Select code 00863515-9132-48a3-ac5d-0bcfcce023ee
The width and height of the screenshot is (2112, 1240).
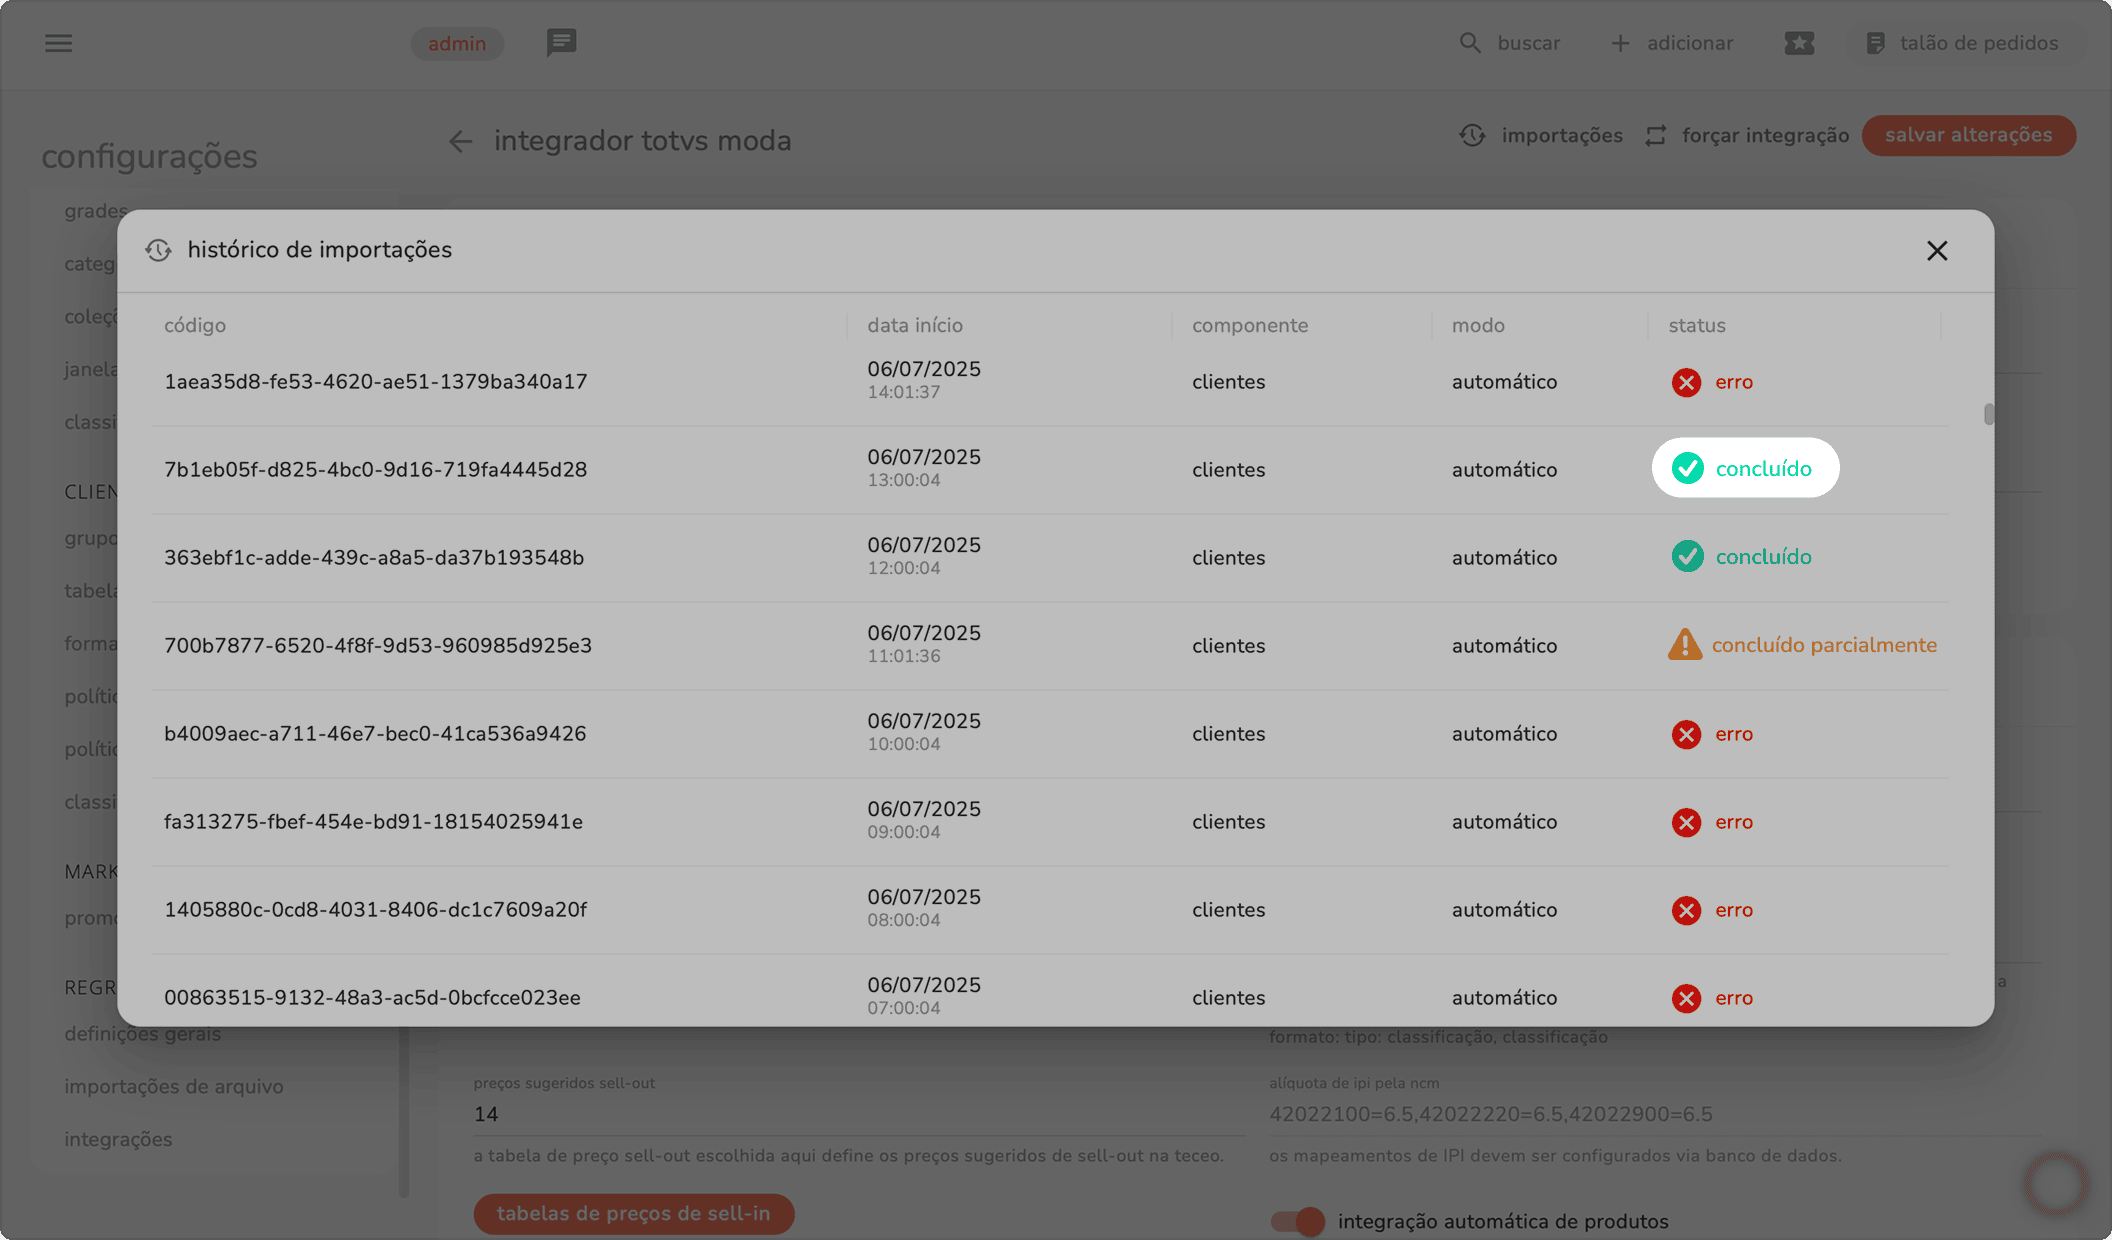[372, 998]
